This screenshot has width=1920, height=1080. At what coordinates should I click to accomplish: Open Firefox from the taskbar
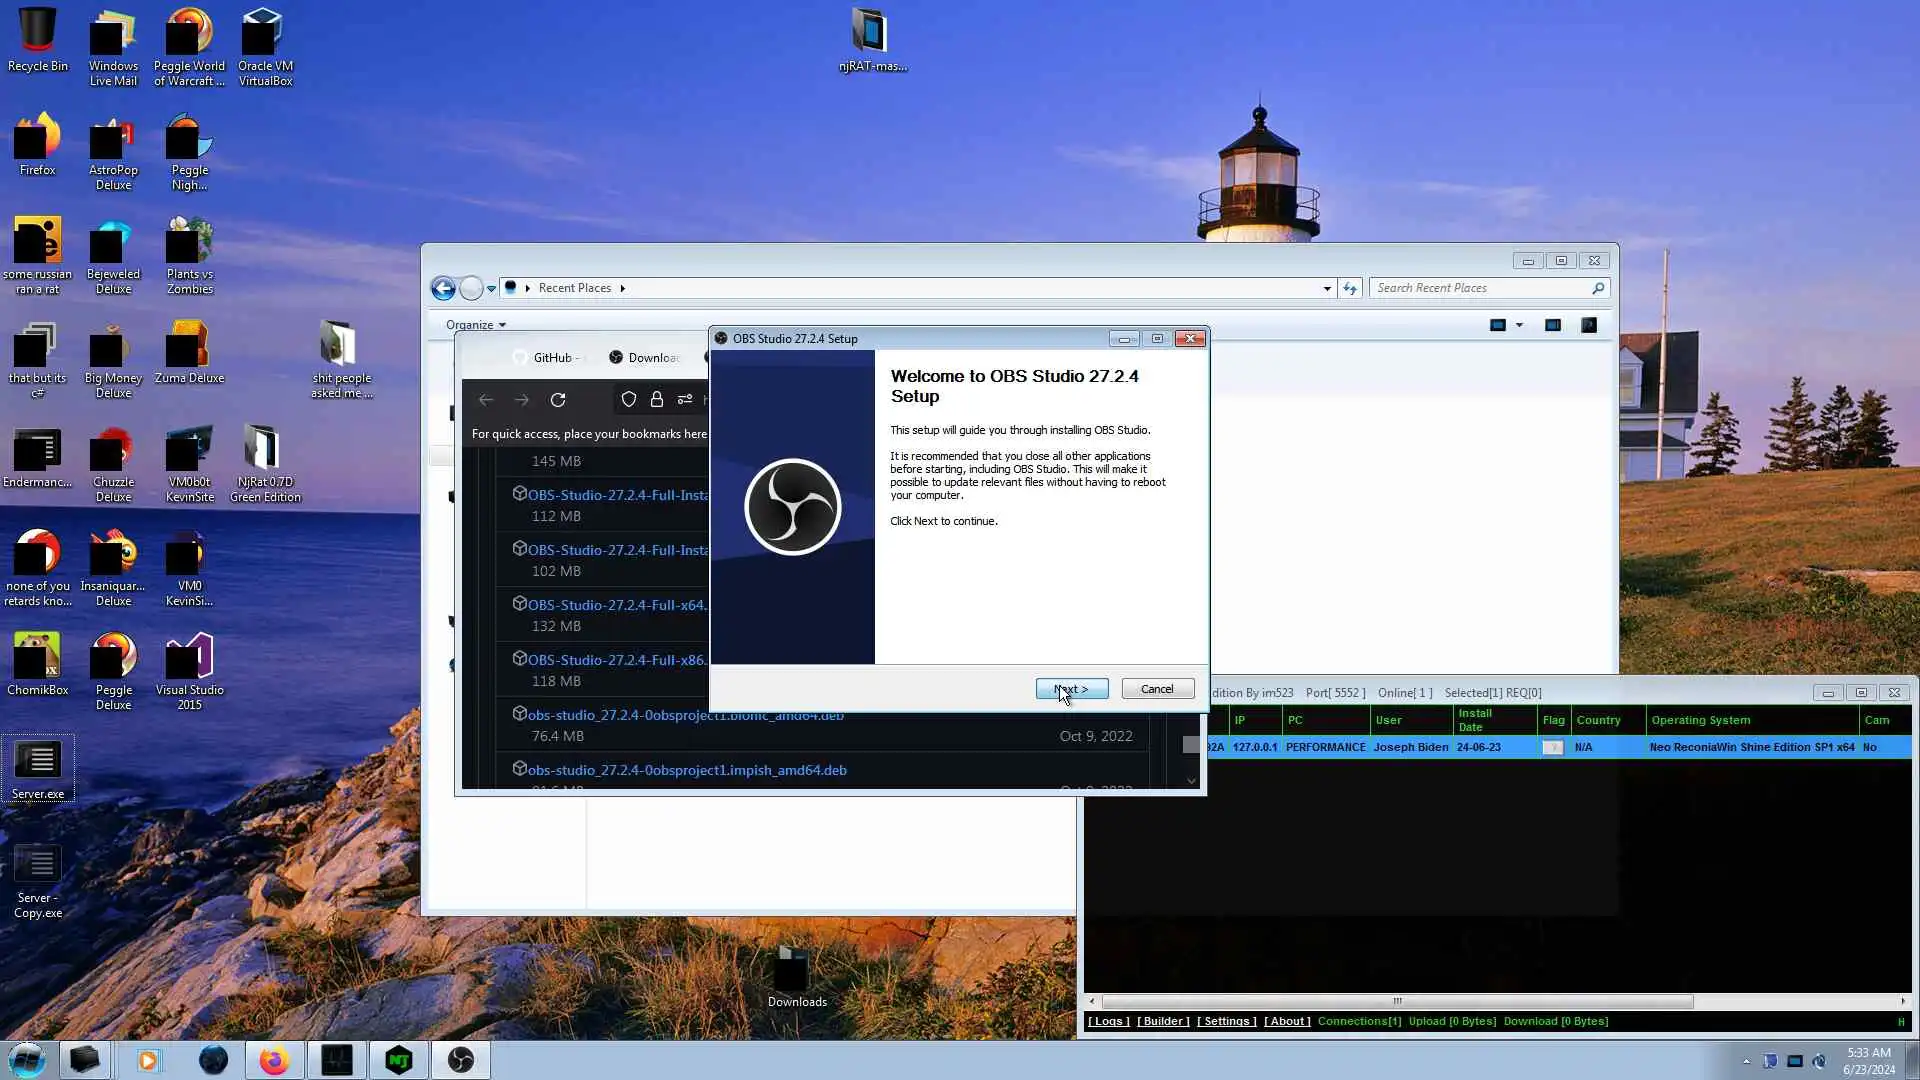pyautogui.click(x=274, y=1060)
